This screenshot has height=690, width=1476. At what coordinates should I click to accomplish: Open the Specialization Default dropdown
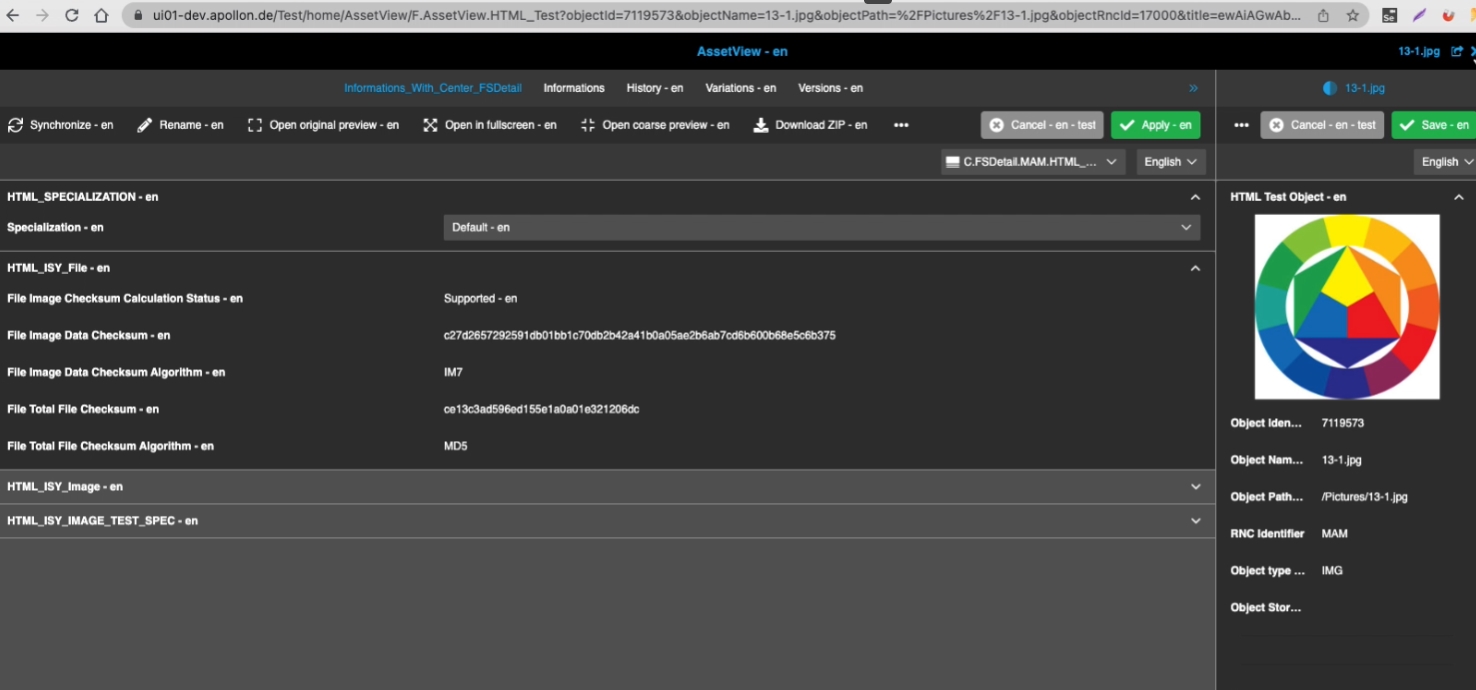[821, 227]
